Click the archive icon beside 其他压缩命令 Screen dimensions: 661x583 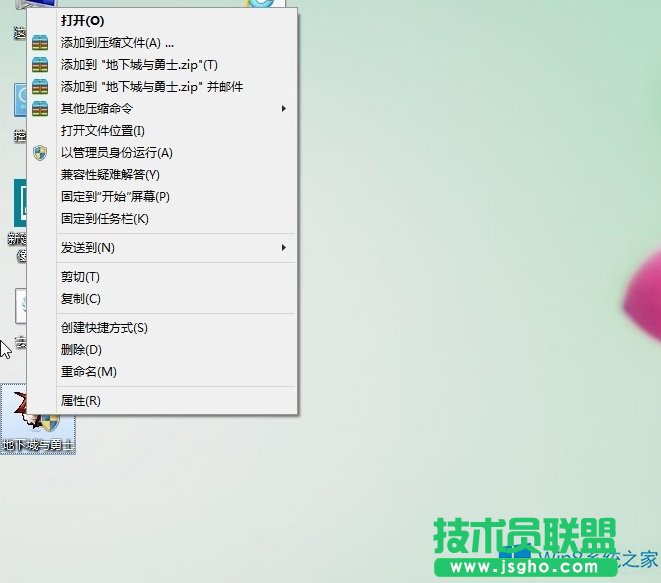(40, 108)
